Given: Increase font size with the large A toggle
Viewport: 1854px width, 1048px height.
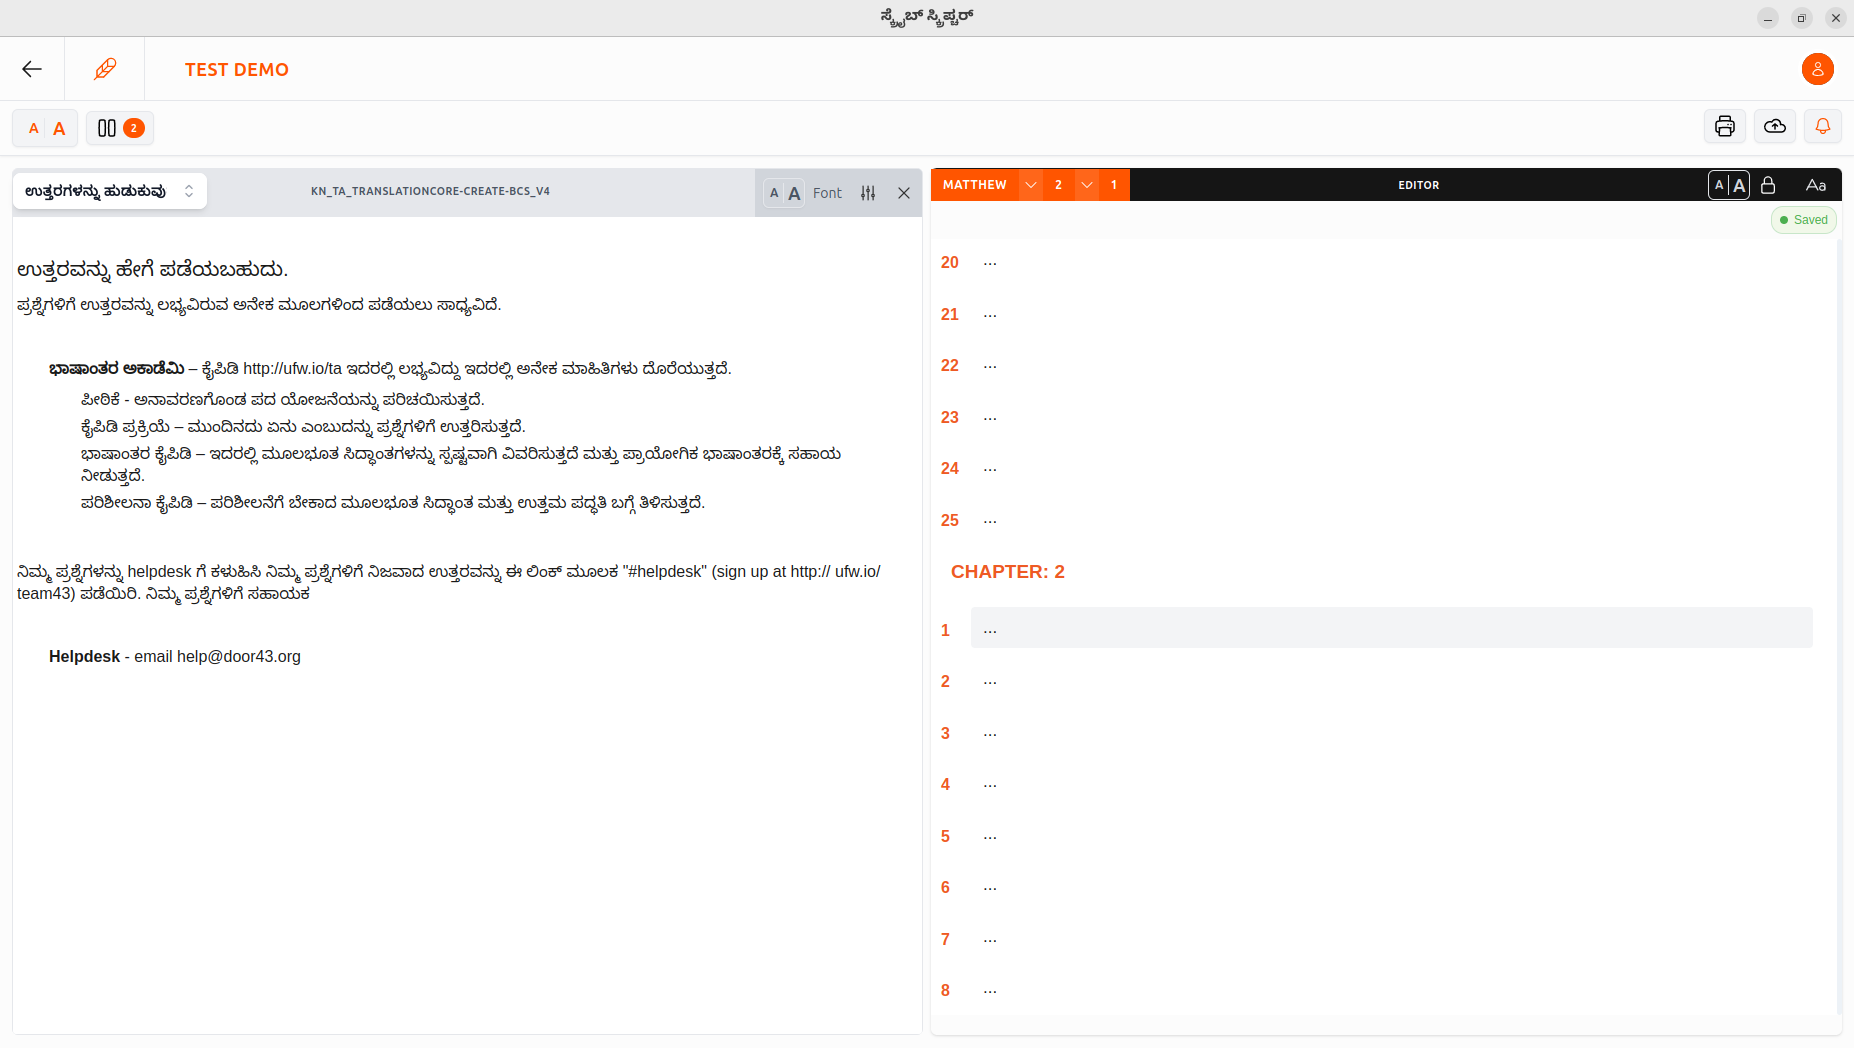Looking at the screenshot, I should [59, 128].
